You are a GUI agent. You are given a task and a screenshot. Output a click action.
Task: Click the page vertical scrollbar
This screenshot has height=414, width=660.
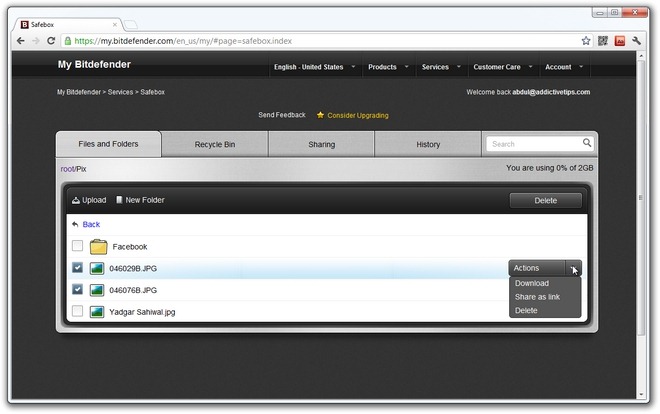(x=641, y=198)
